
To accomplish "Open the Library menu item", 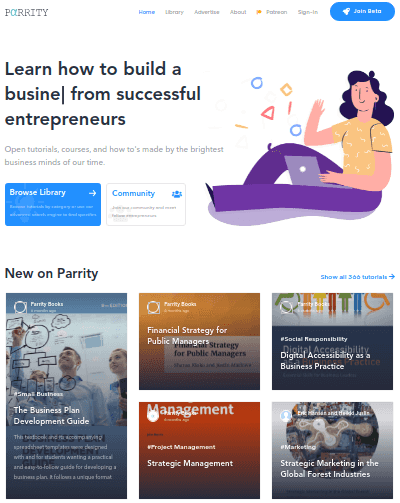I will (174, 12).
